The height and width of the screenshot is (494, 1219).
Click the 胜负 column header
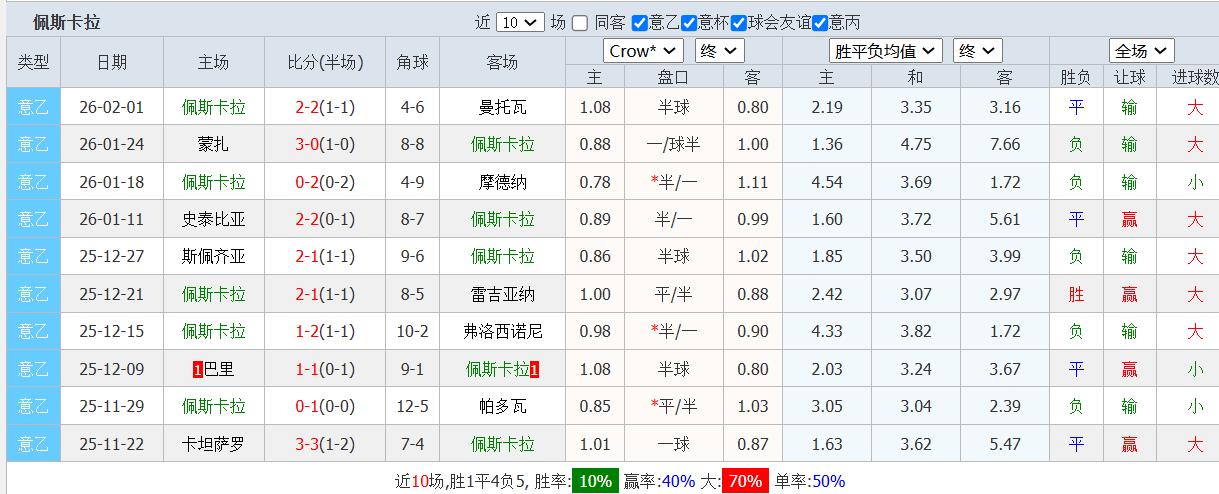click(x=1076, y=77)
